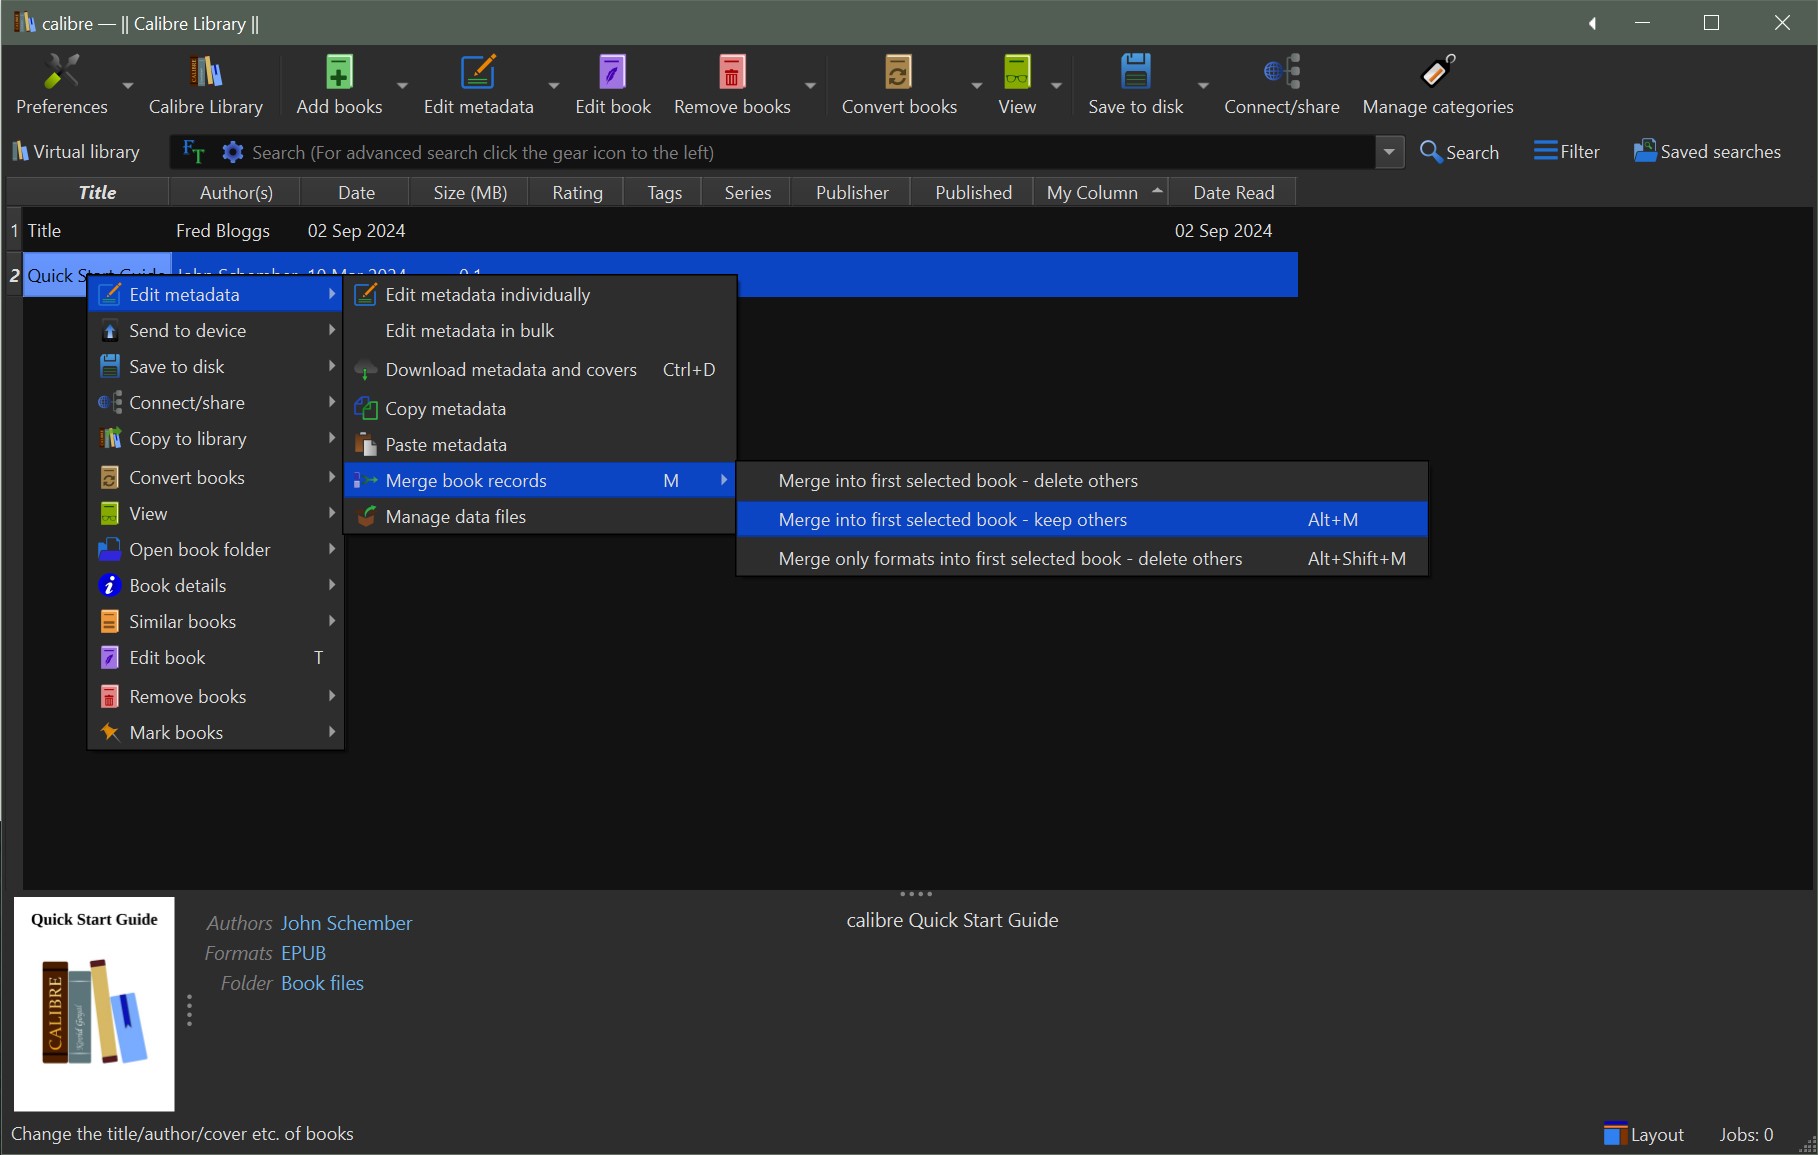Sort by the My Column header
The image size is (1818, 1155).
tap(1100, 192)
